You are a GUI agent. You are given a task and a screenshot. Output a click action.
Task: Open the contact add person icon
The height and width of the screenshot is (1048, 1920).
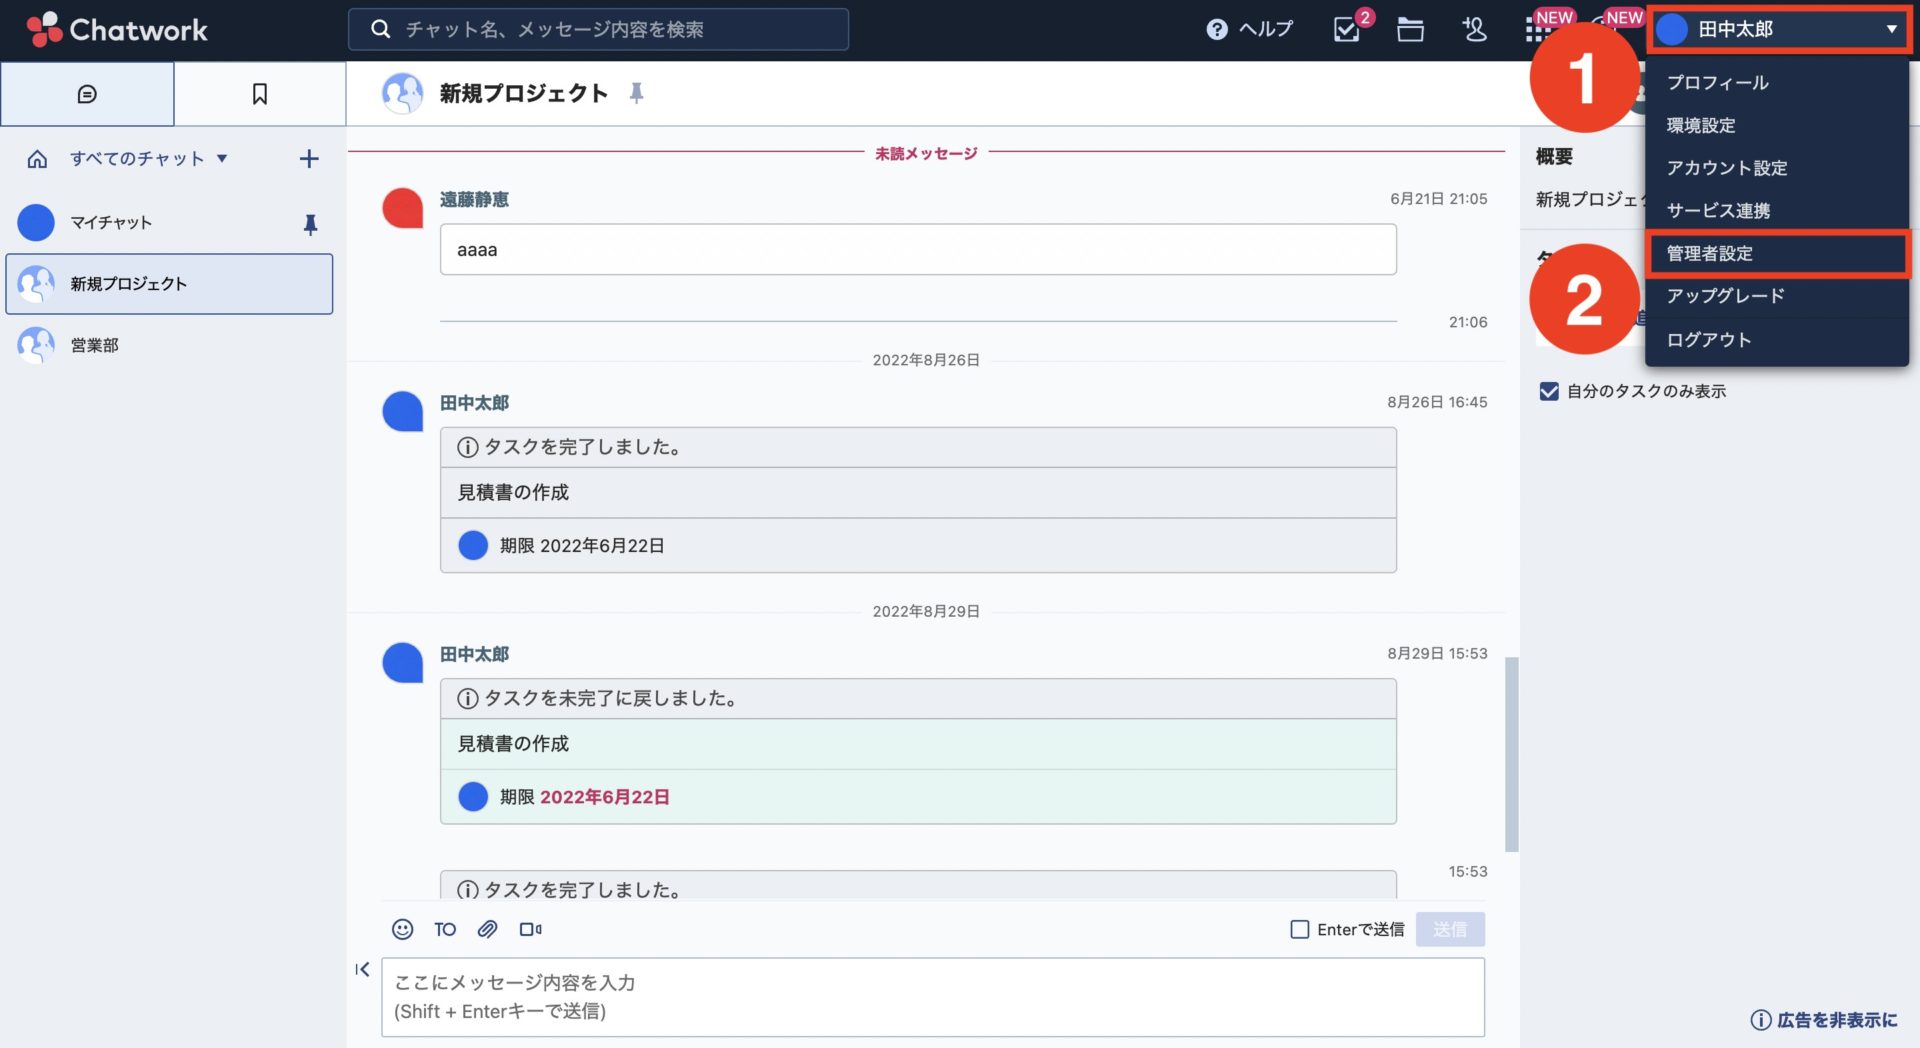1474,30
